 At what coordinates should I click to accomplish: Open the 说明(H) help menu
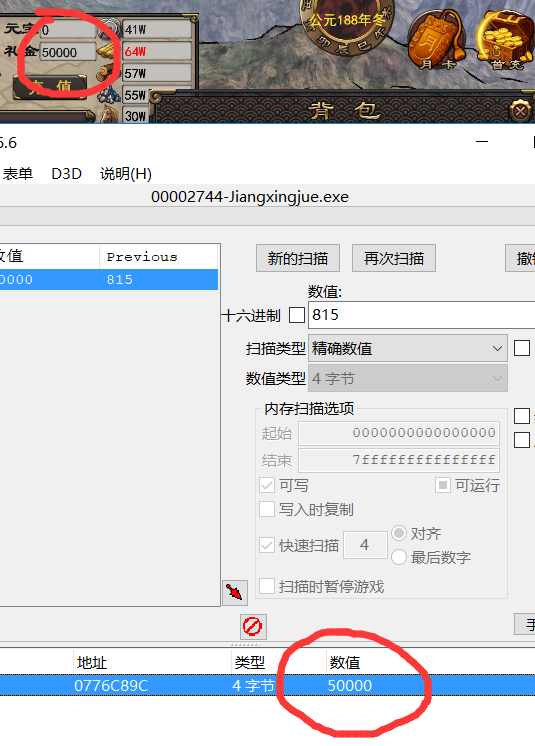click(126, 174)
